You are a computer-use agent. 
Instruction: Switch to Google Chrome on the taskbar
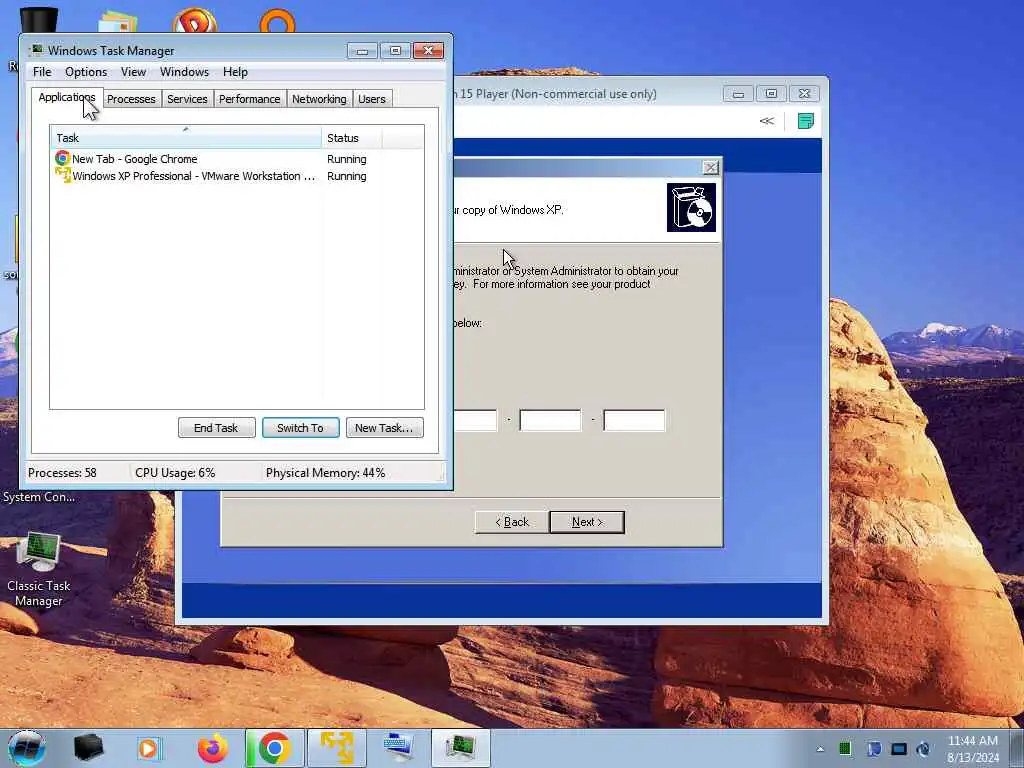coord(274,748)
